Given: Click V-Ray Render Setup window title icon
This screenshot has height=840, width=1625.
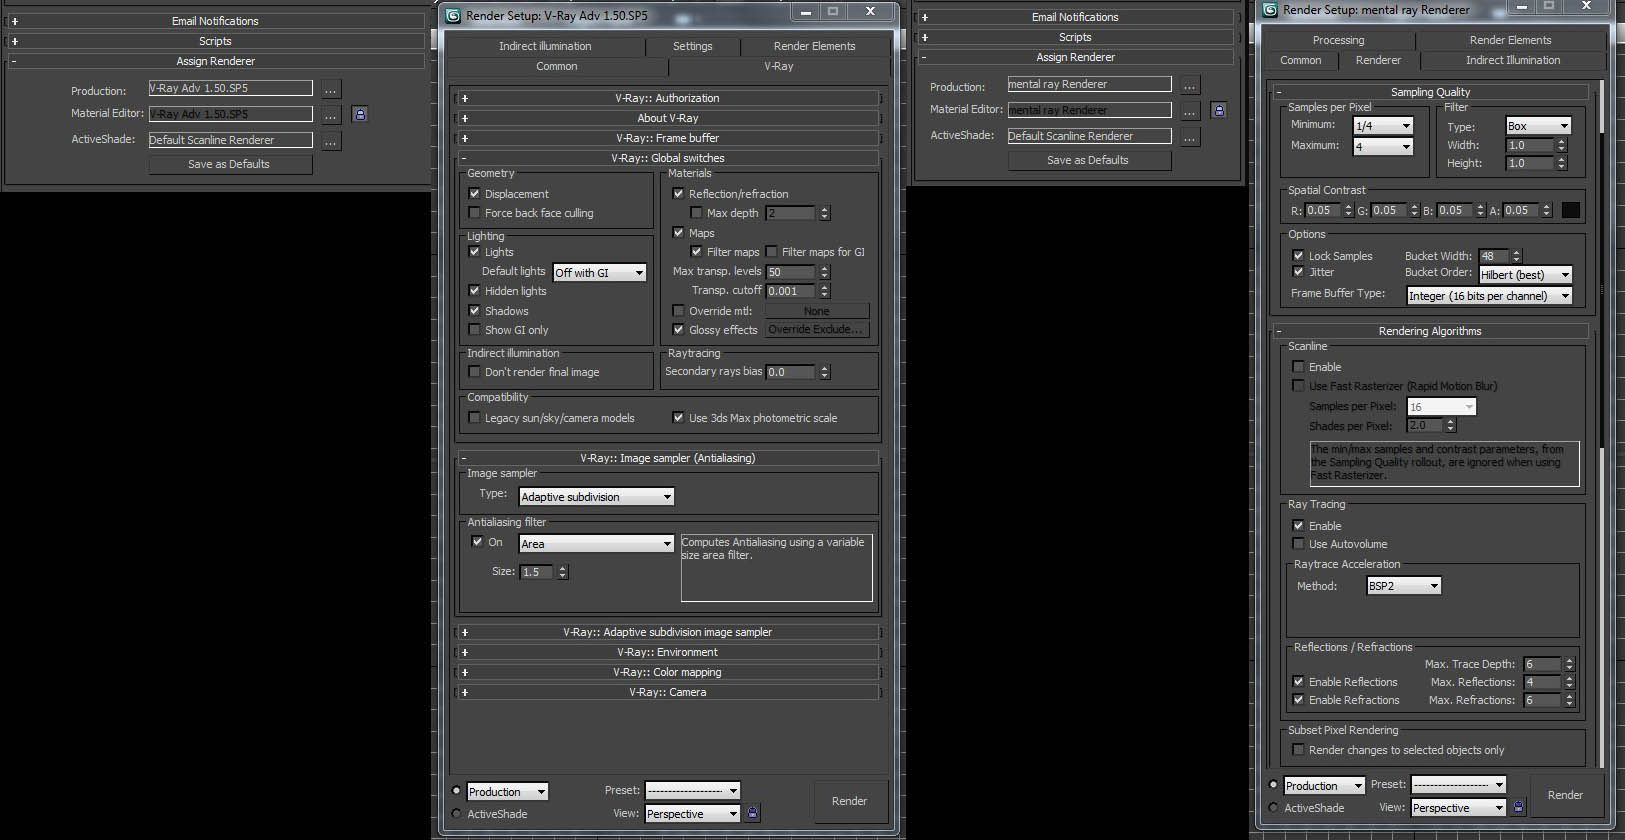Looking at the screenshot, I should coord(453,15).
